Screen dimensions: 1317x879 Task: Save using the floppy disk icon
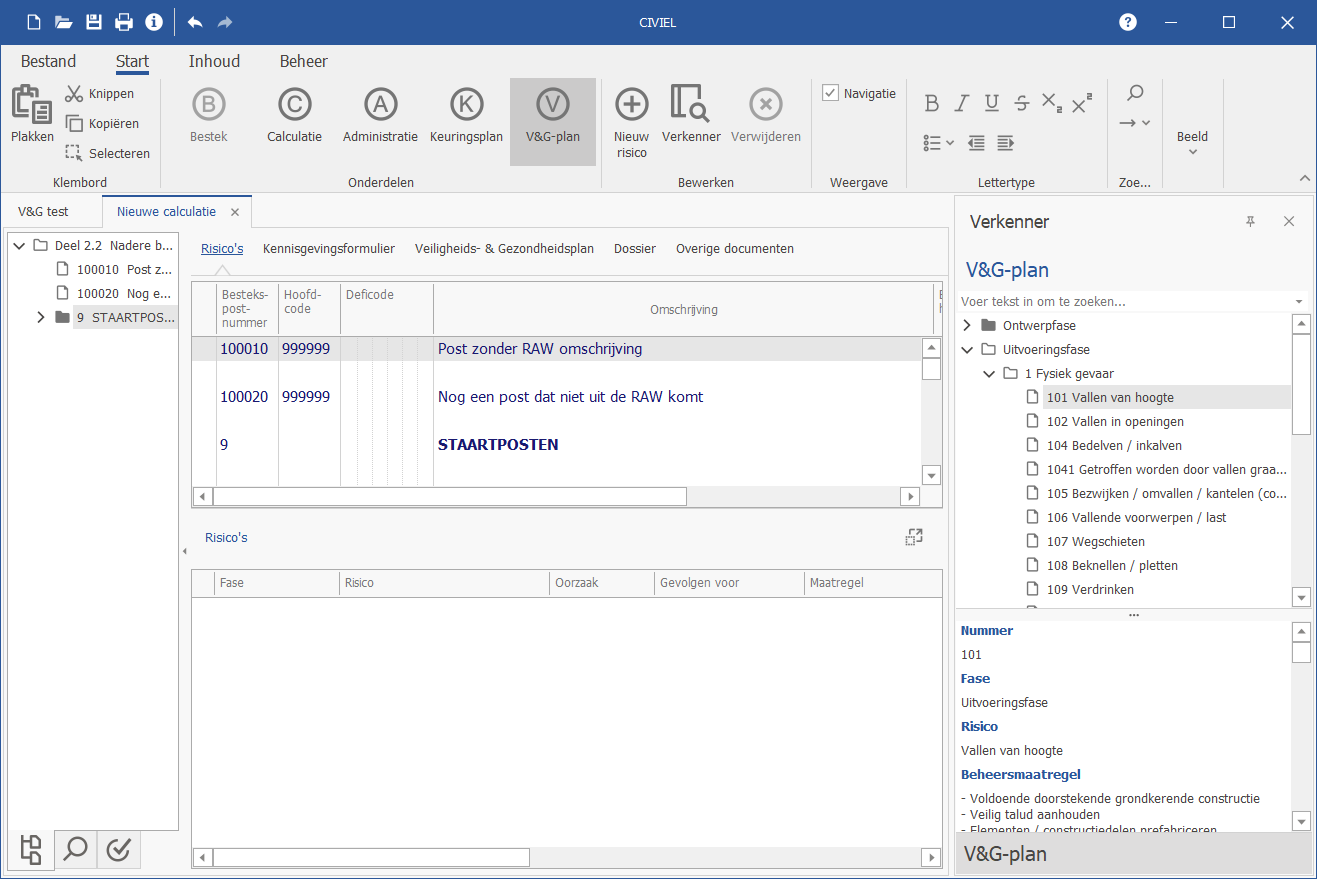(94, 22)
